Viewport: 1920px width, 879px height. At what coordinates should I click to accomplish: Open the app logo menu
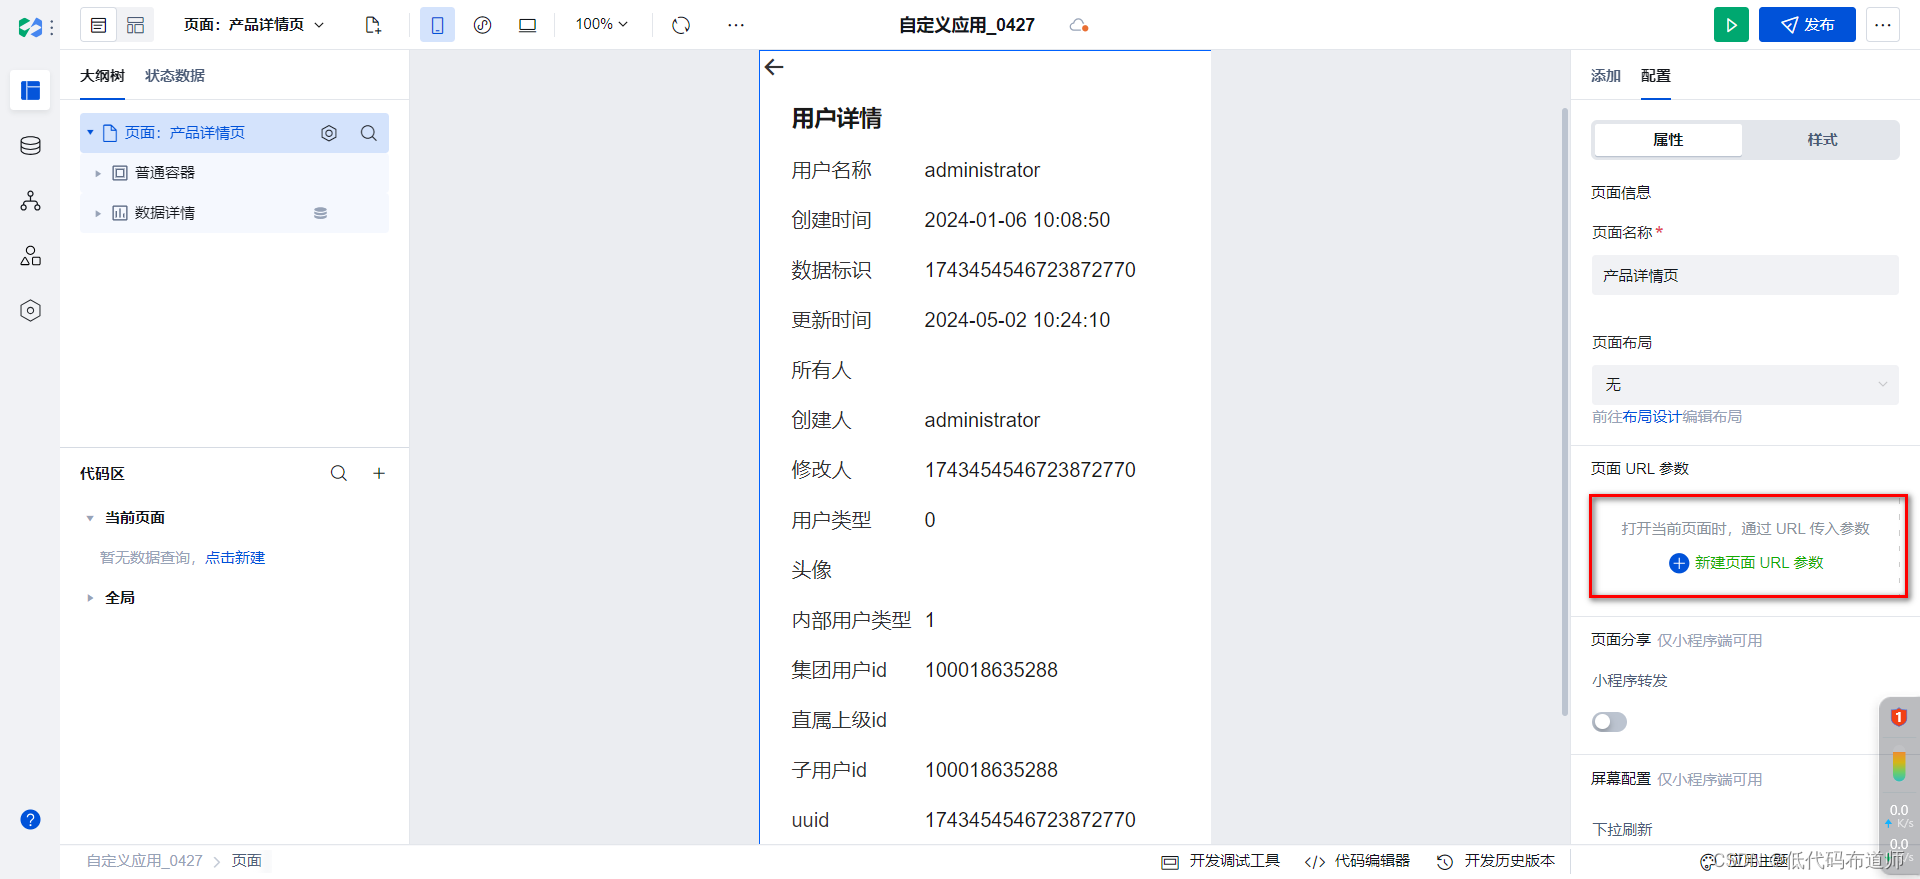tap(31, 27)
